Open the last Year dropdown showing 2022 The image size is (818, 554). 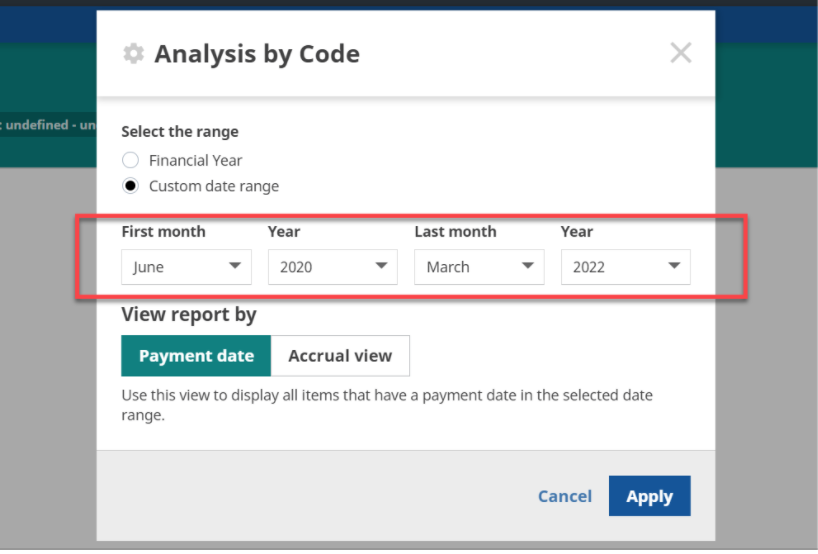click(625, 267)
